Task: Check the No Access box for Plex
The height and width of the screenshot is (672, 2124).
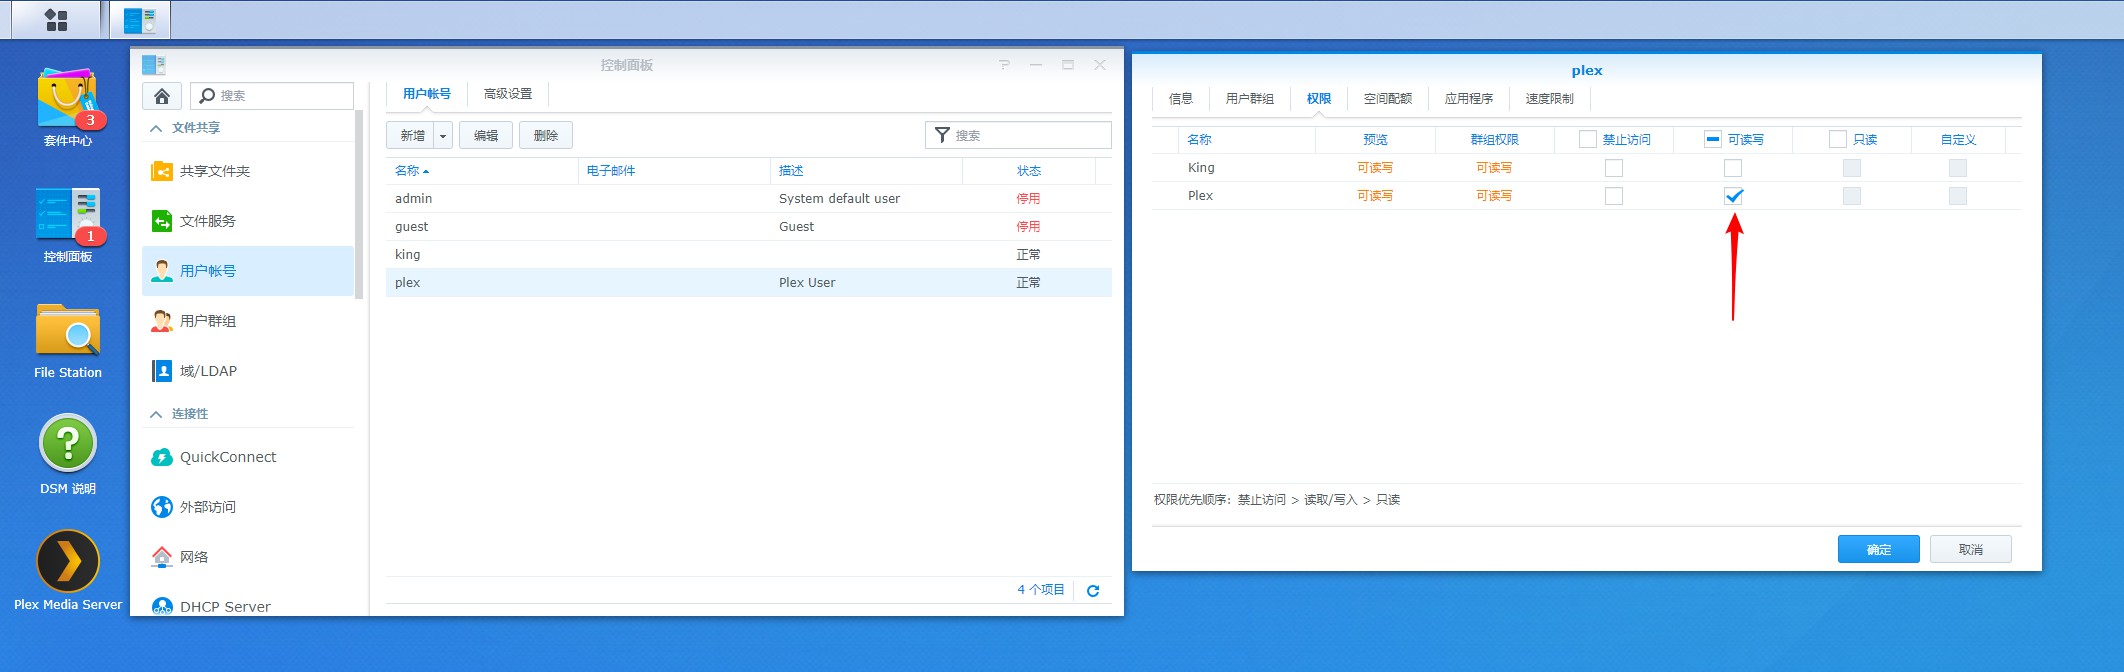Action: click(x=1614, y=196)
